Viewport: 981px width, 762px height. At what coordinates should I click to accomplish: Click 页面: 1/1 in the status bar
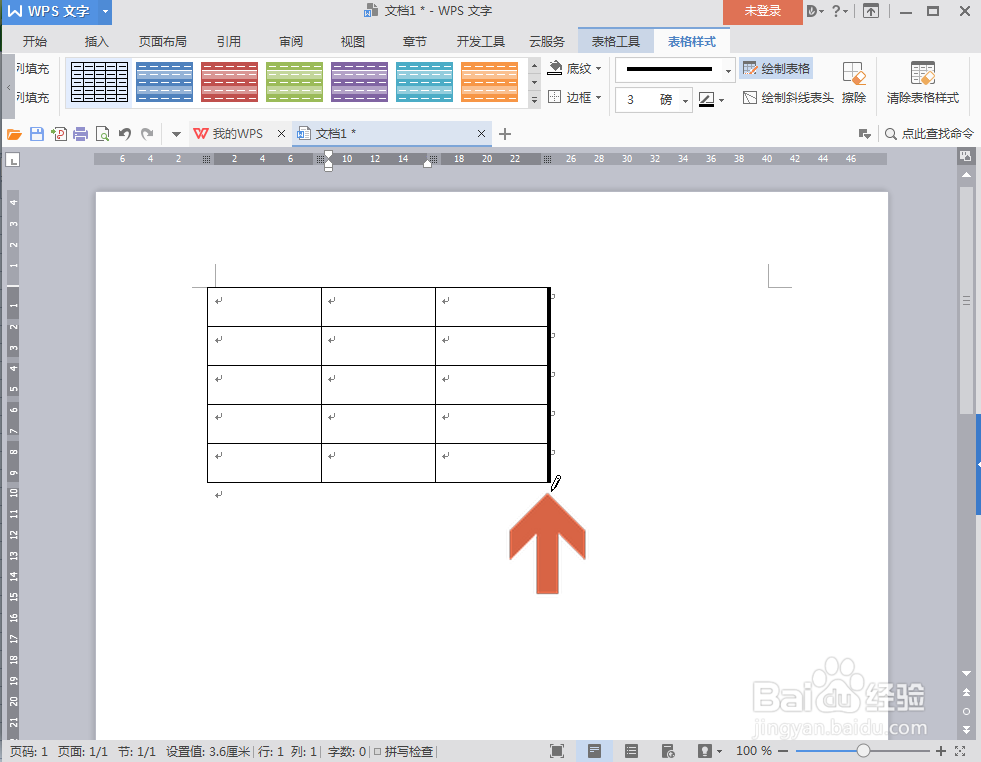(83, 751)
